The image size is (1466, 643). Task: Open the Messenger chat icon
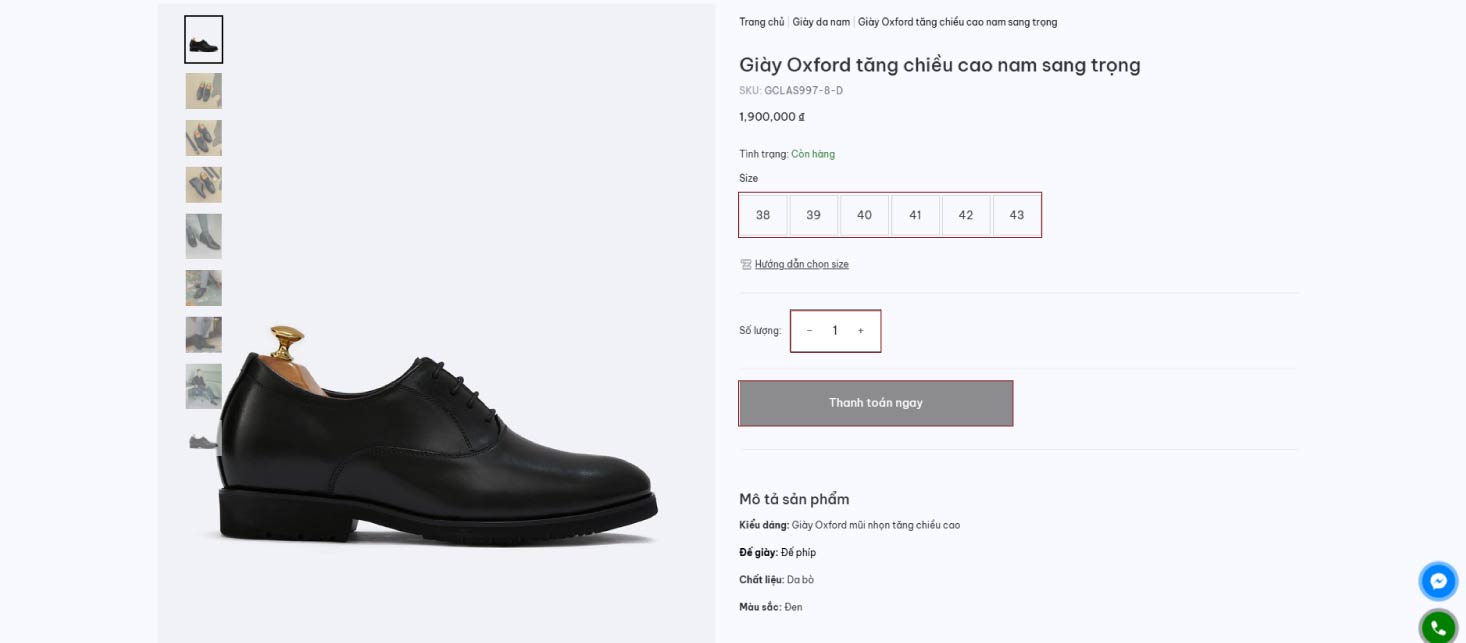click(x=1438, y=581)
